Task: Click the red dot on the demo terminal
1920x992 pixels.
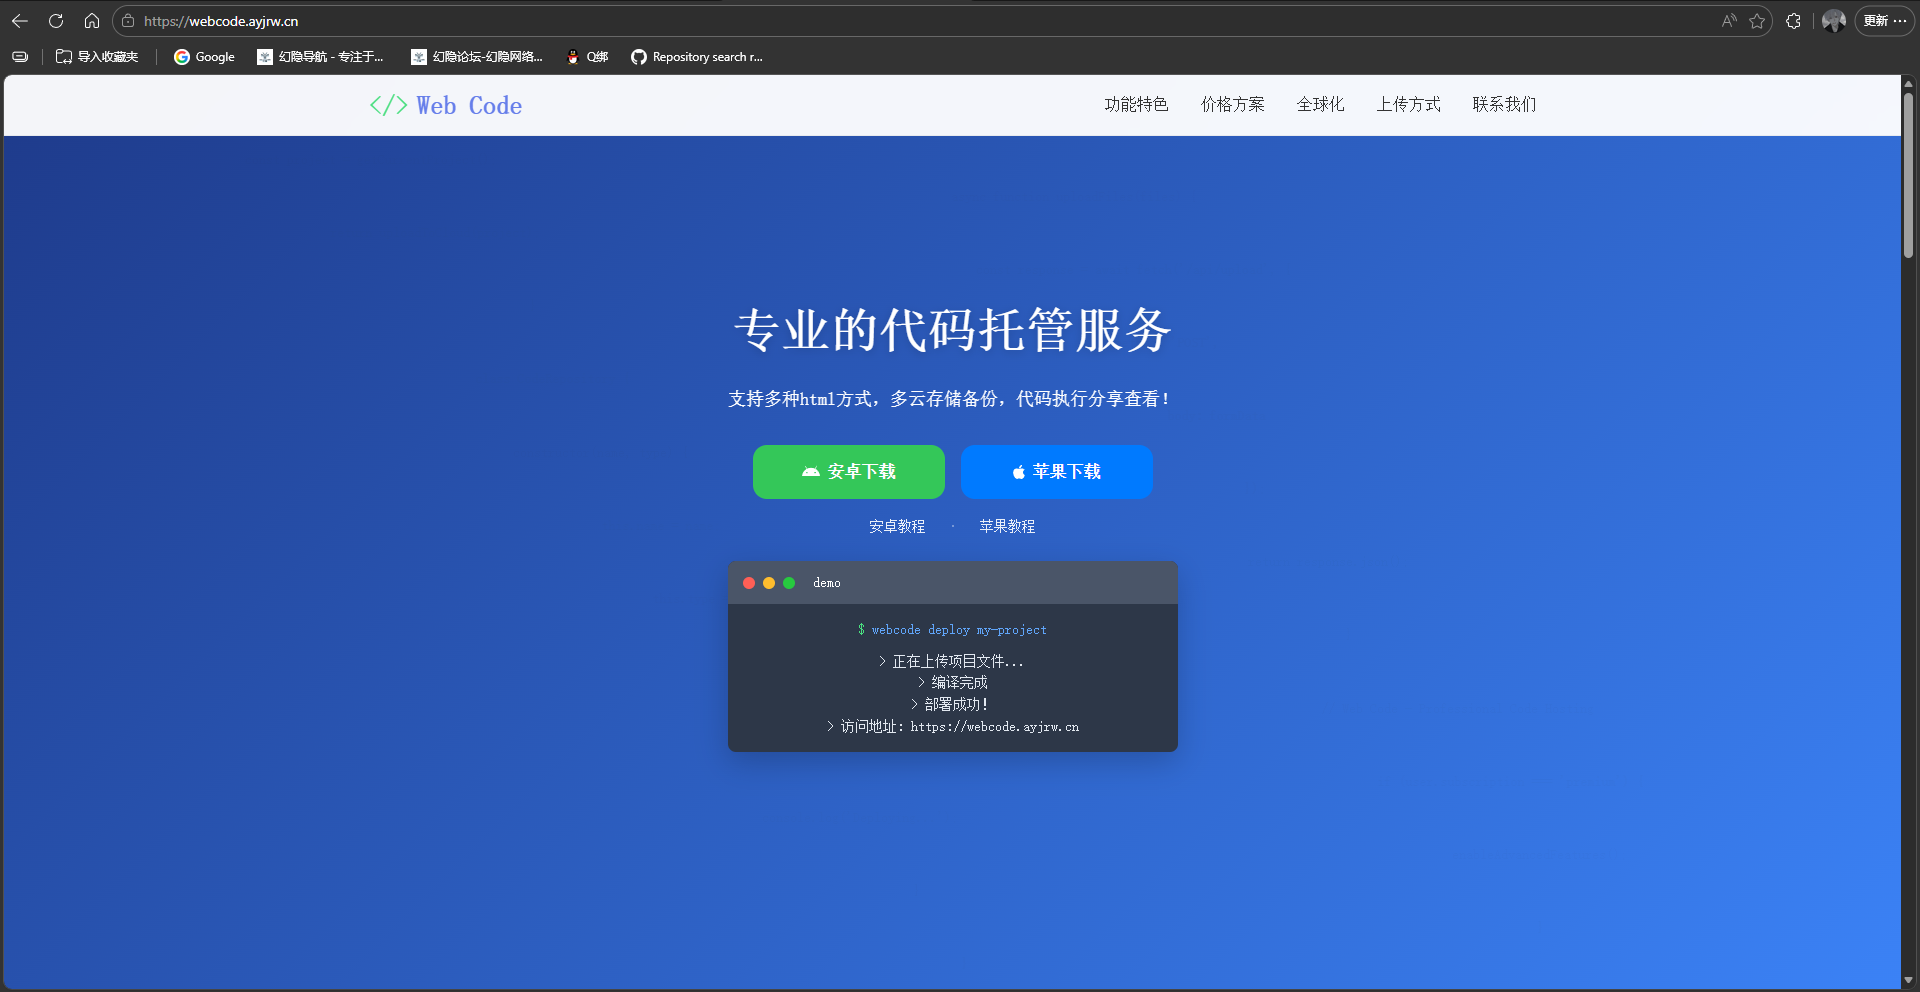Action: [749, 583]
